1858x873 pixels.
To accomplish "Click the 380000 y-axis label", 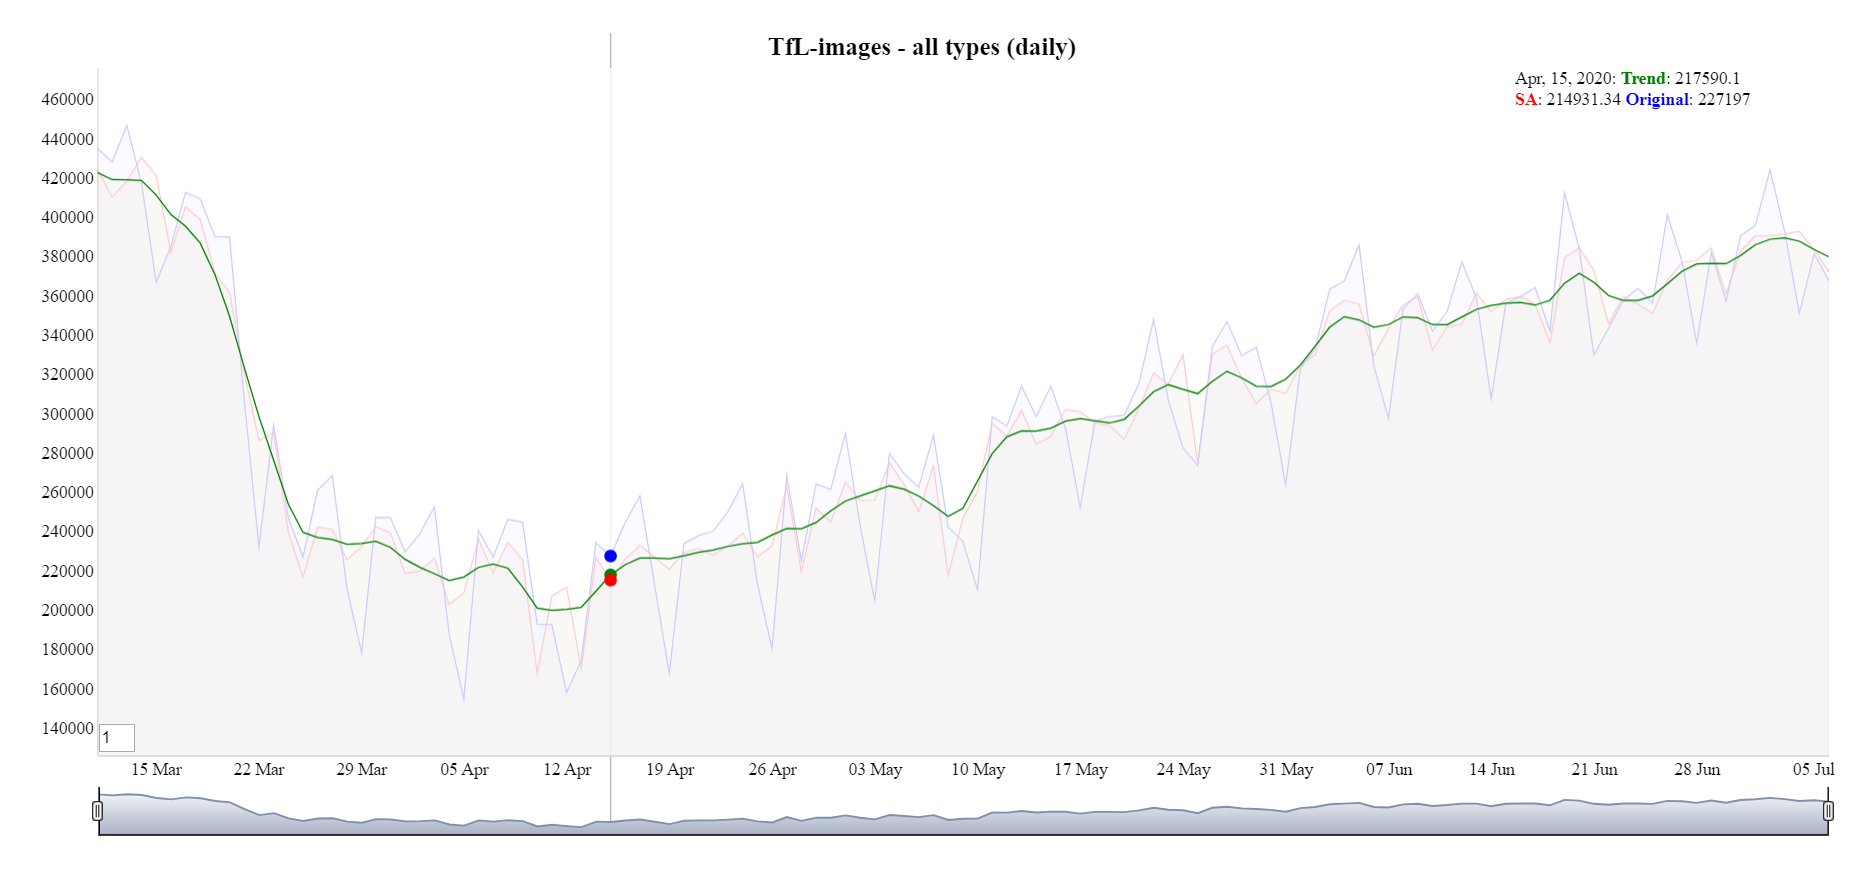I will coord(67,256).
